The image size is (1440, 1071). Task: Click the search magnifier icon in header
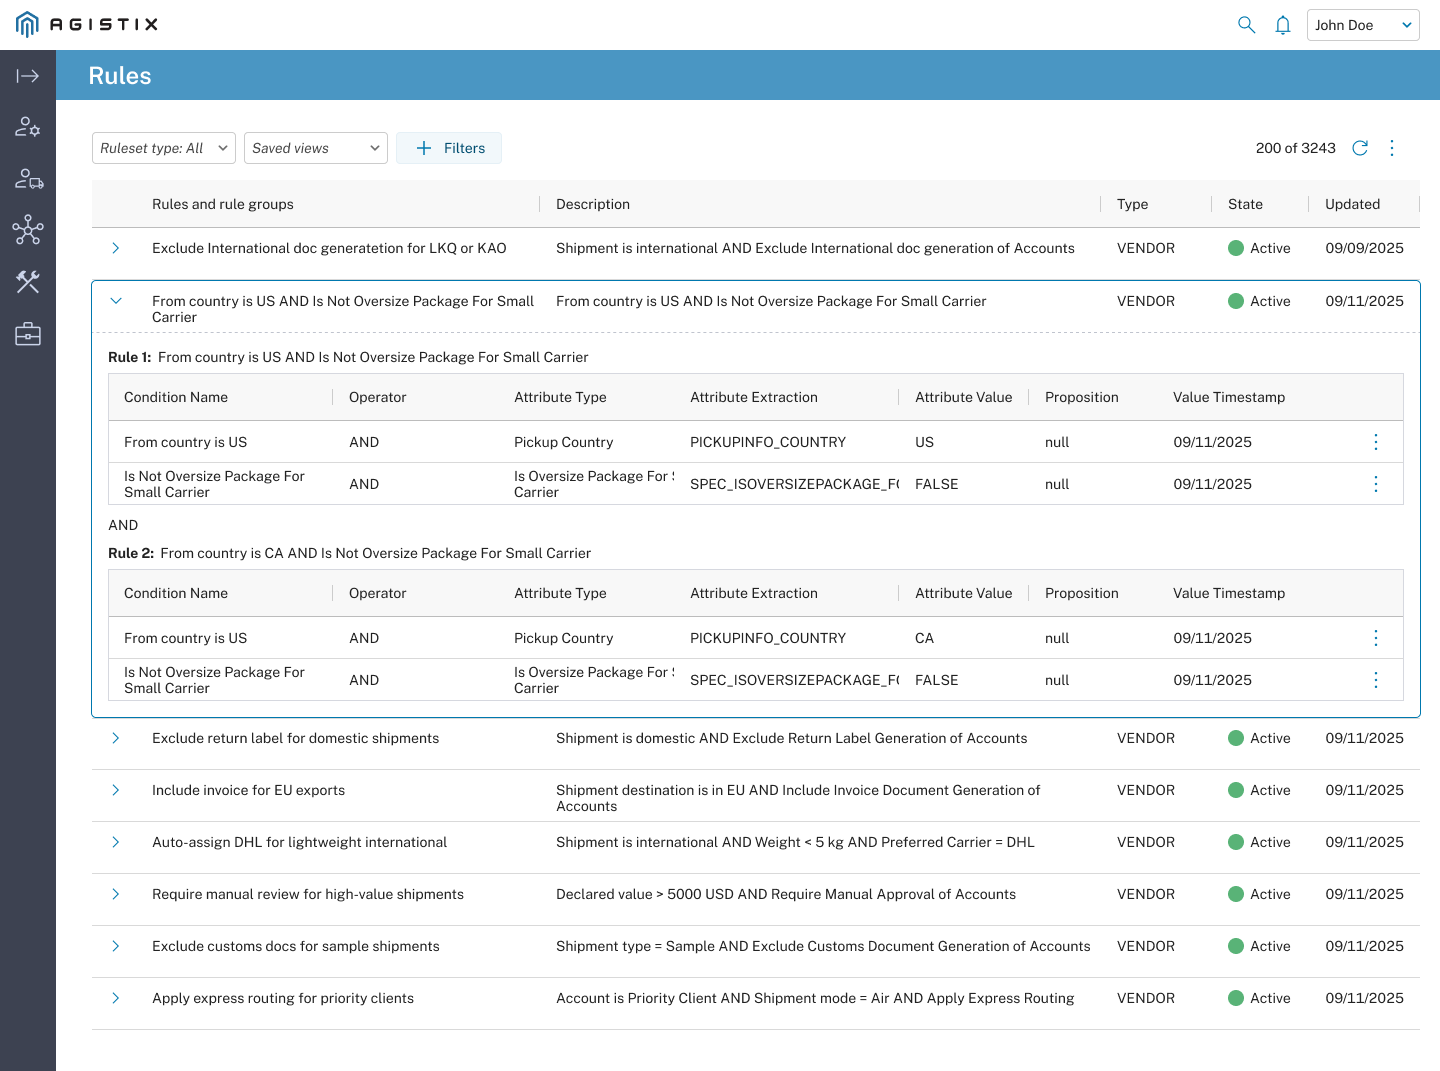(1246, 25)
